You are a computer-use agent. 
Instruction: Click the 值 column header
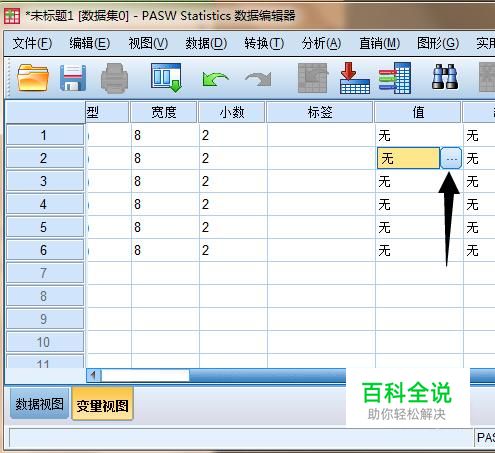(x=418, y=112)
